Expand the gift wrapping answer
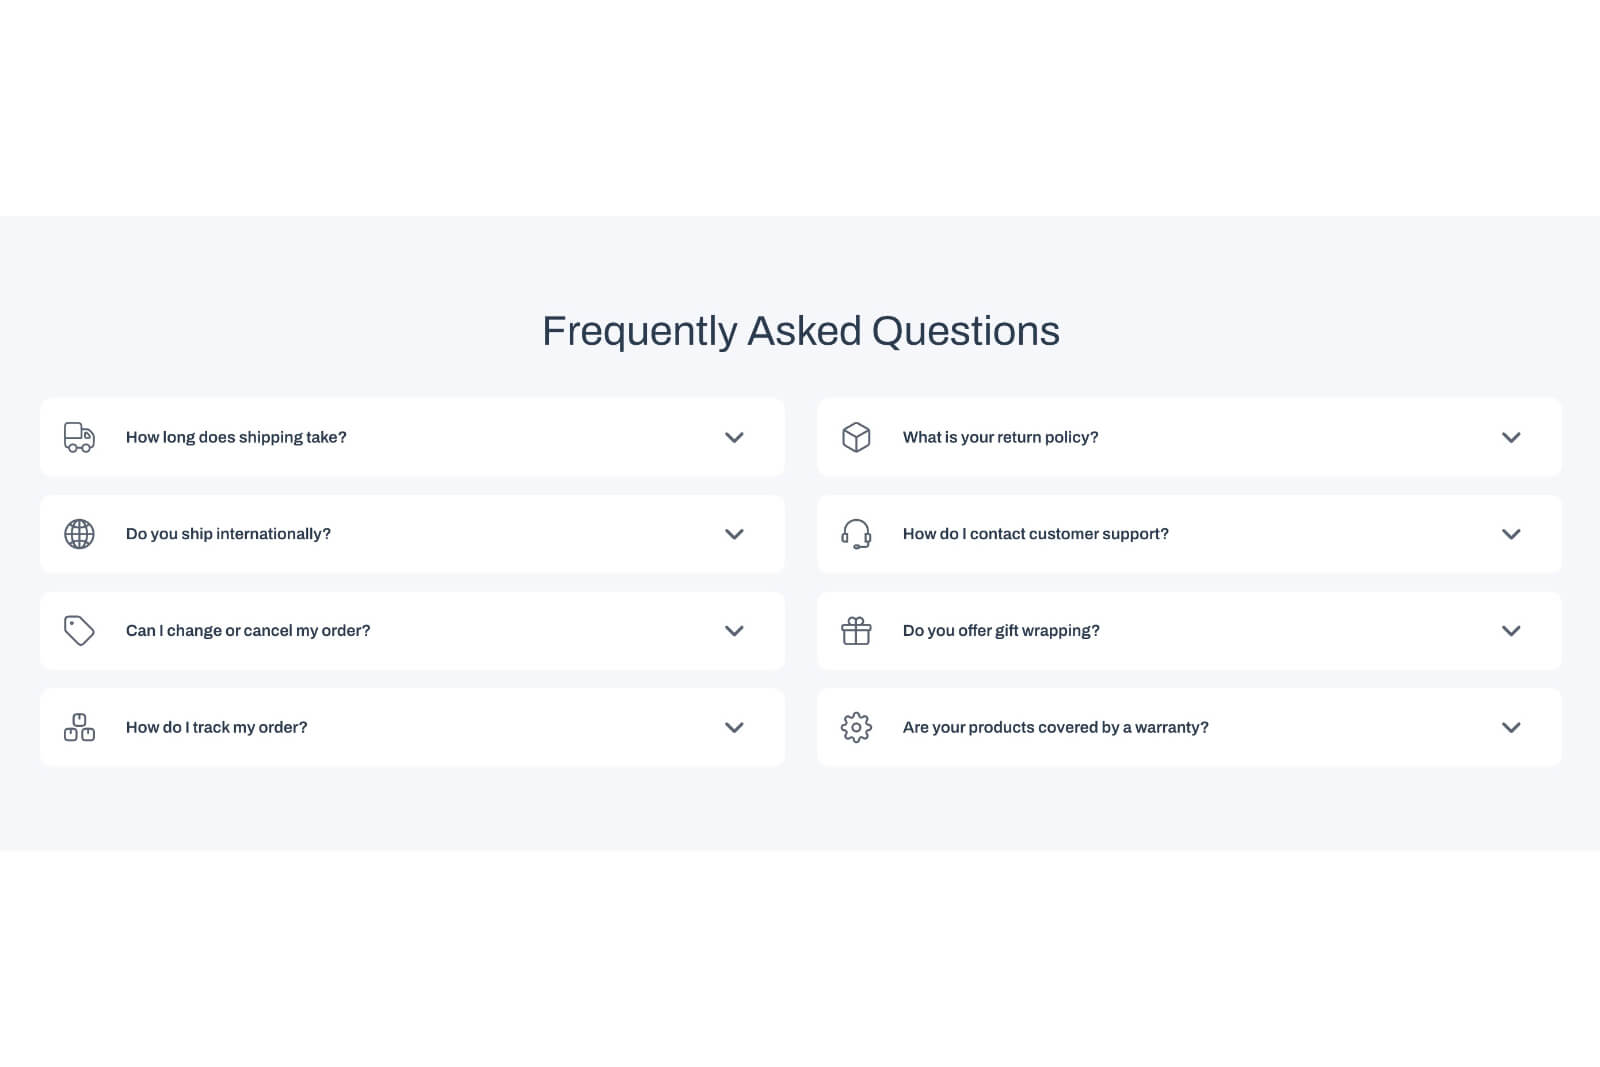1600x1067 pixels. tap(1511, 630)
